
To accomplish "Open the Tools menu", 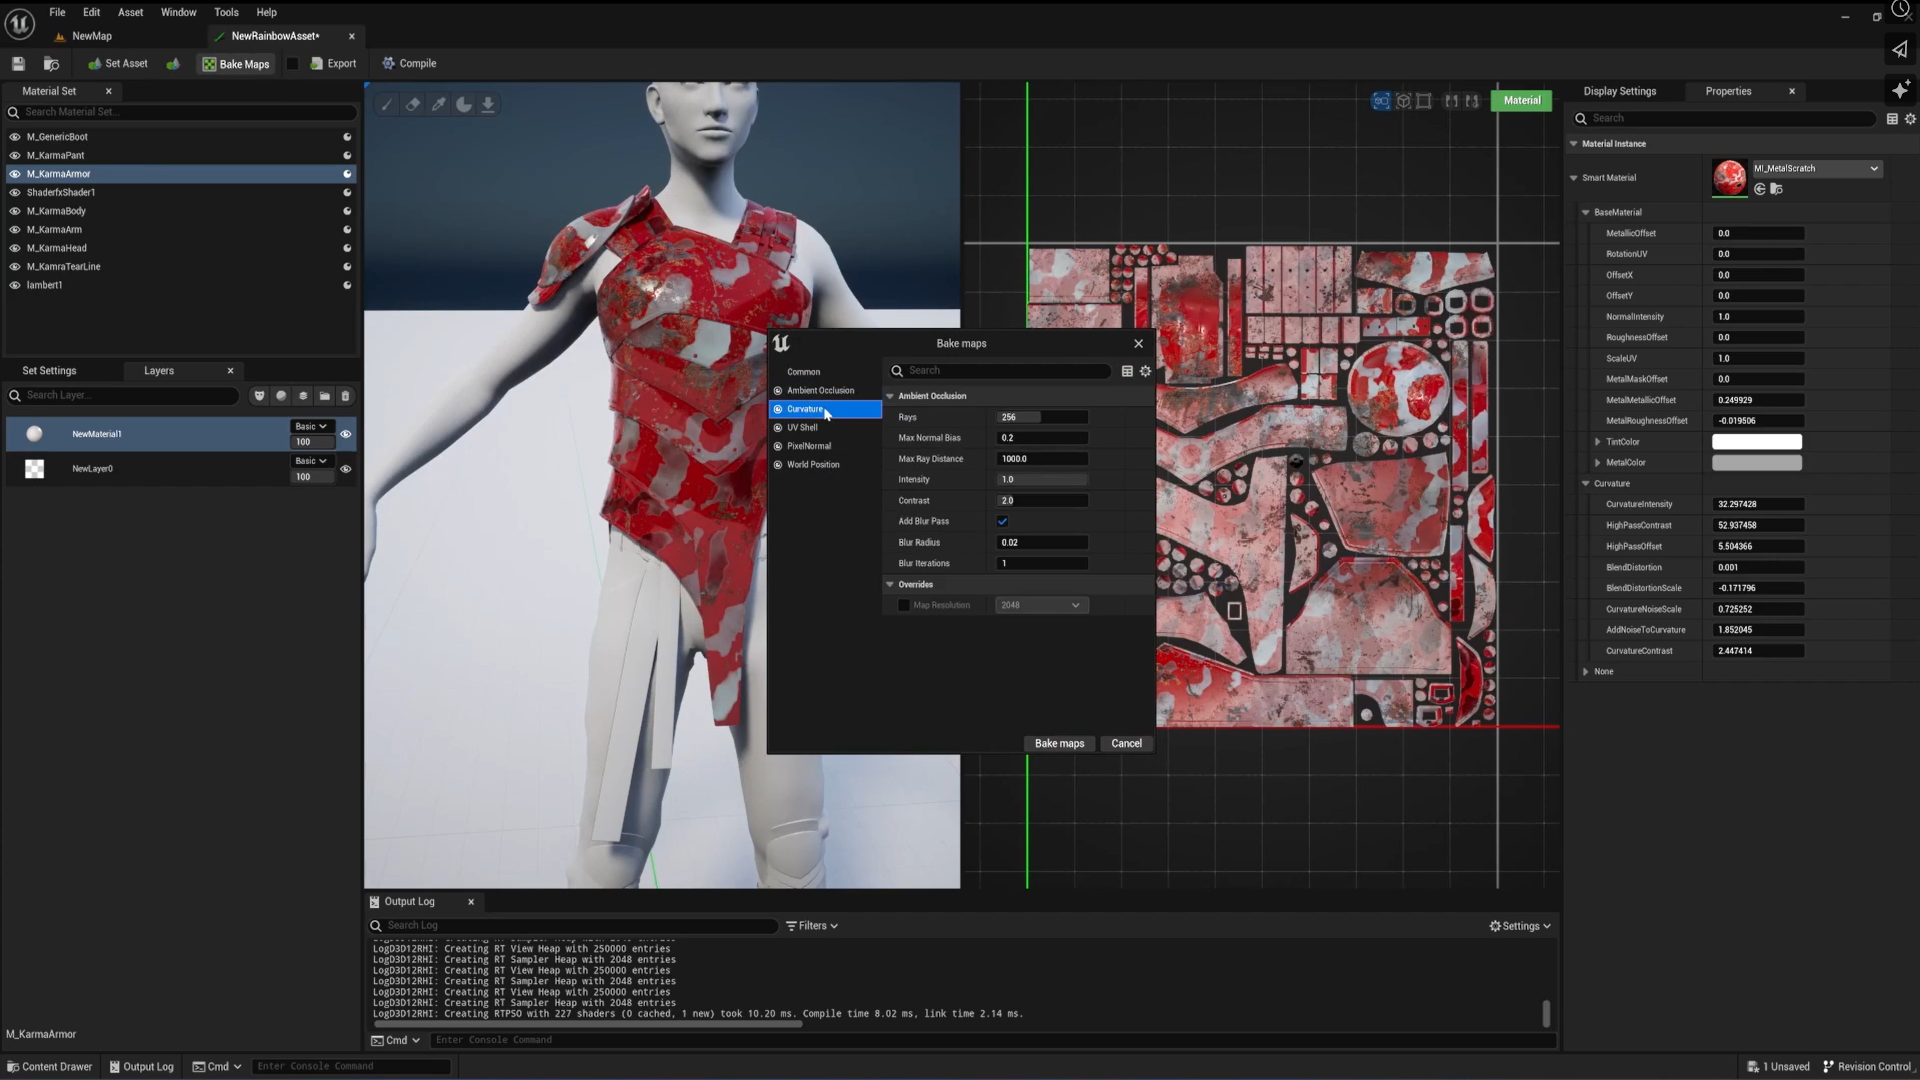I will coord(226,12).
